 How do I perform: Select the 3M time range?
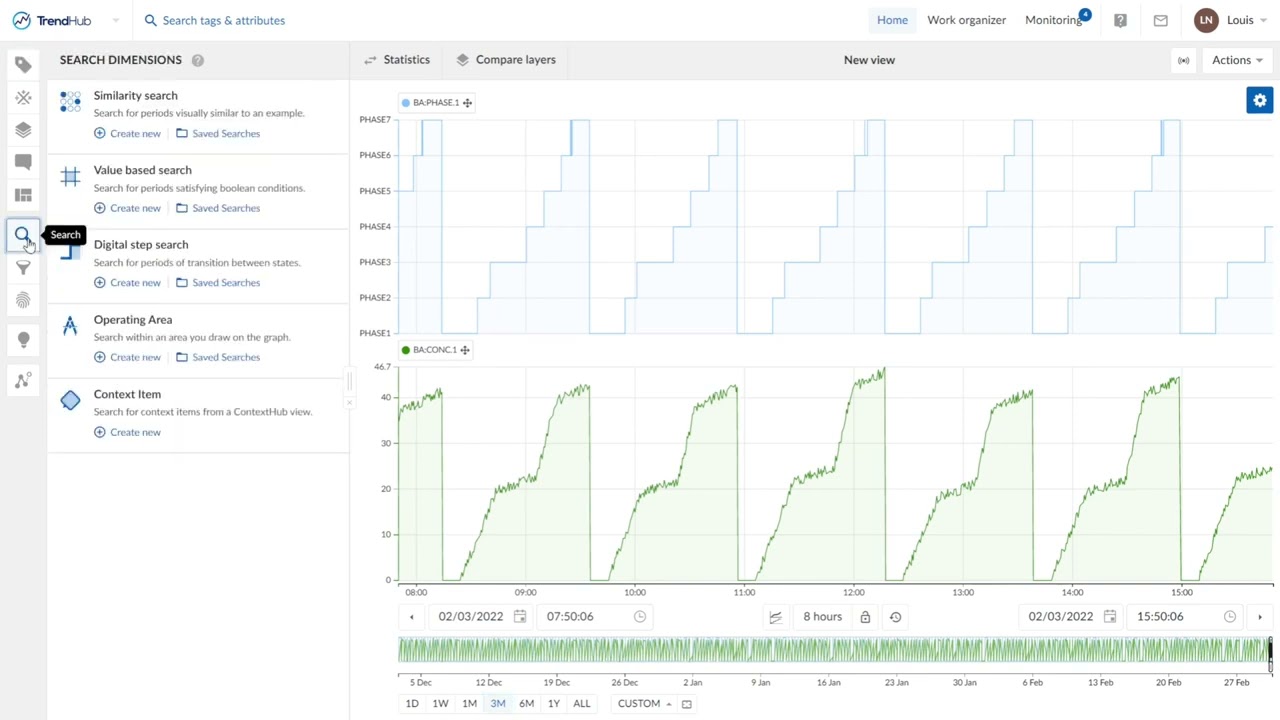pyautogui.click(x=497, y=704)
